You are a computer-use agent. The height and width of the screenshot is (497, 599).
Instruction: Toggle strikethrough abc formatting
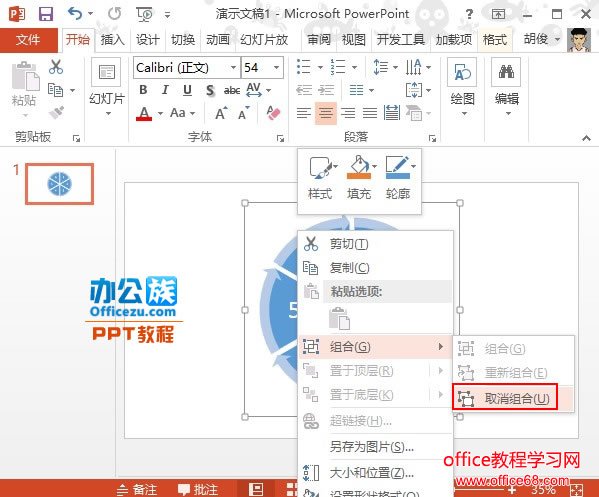[x=232, y=91]
